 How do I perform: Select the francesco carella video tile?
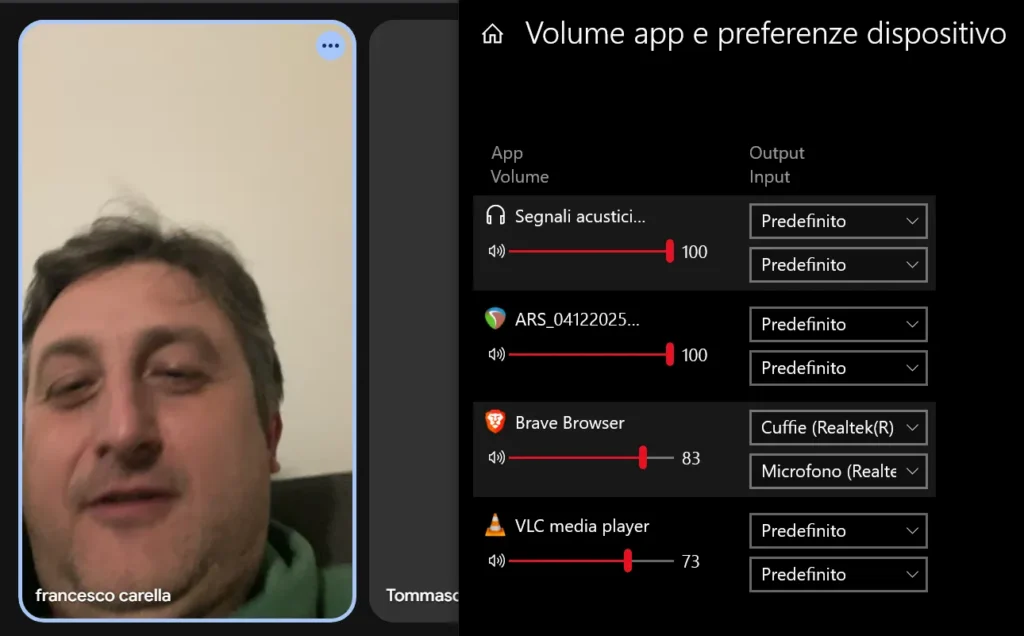pos(187,321)
